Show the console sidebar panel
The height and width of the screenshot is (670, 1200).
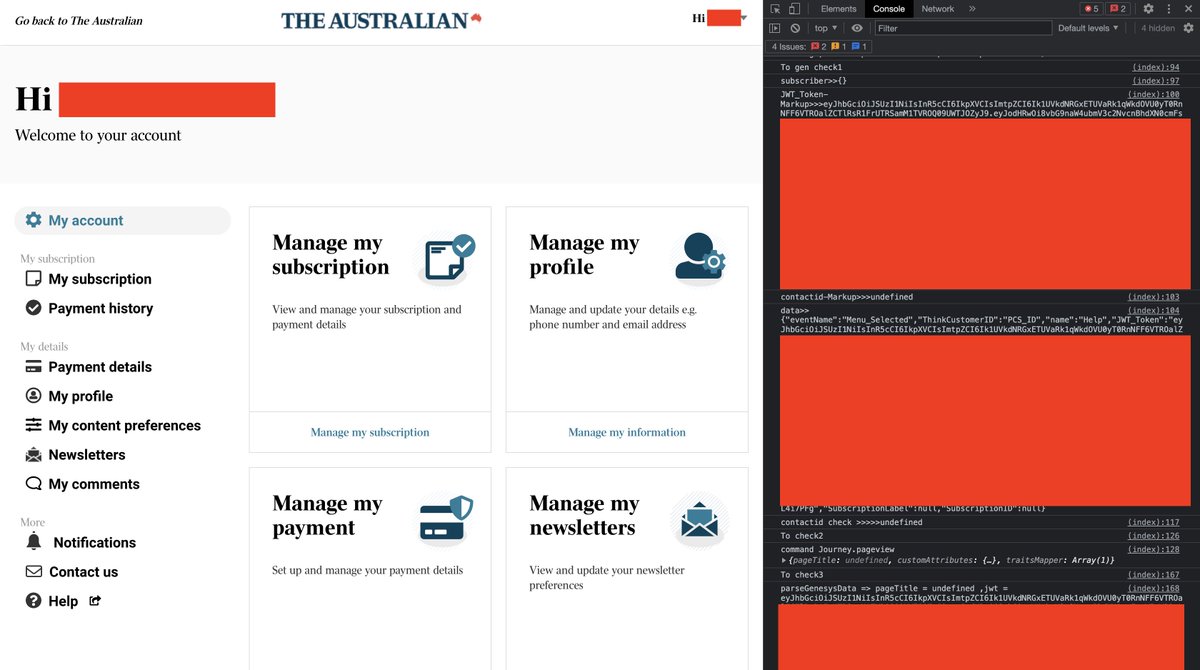pos(775,28)
